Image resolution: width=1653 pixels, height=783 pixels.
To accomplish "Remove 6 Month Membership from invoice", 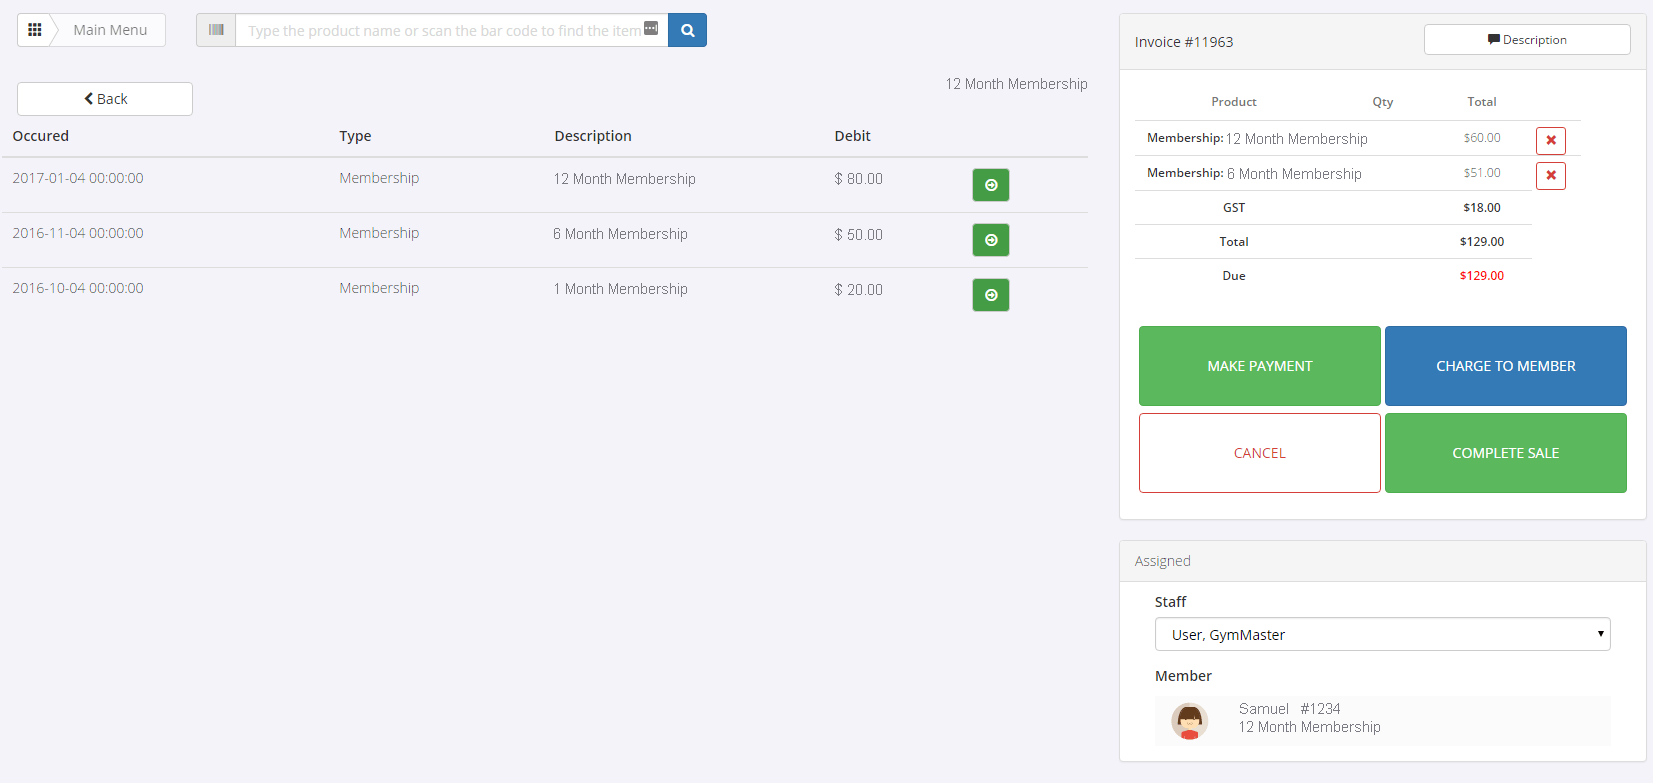I will (1550, 175).
